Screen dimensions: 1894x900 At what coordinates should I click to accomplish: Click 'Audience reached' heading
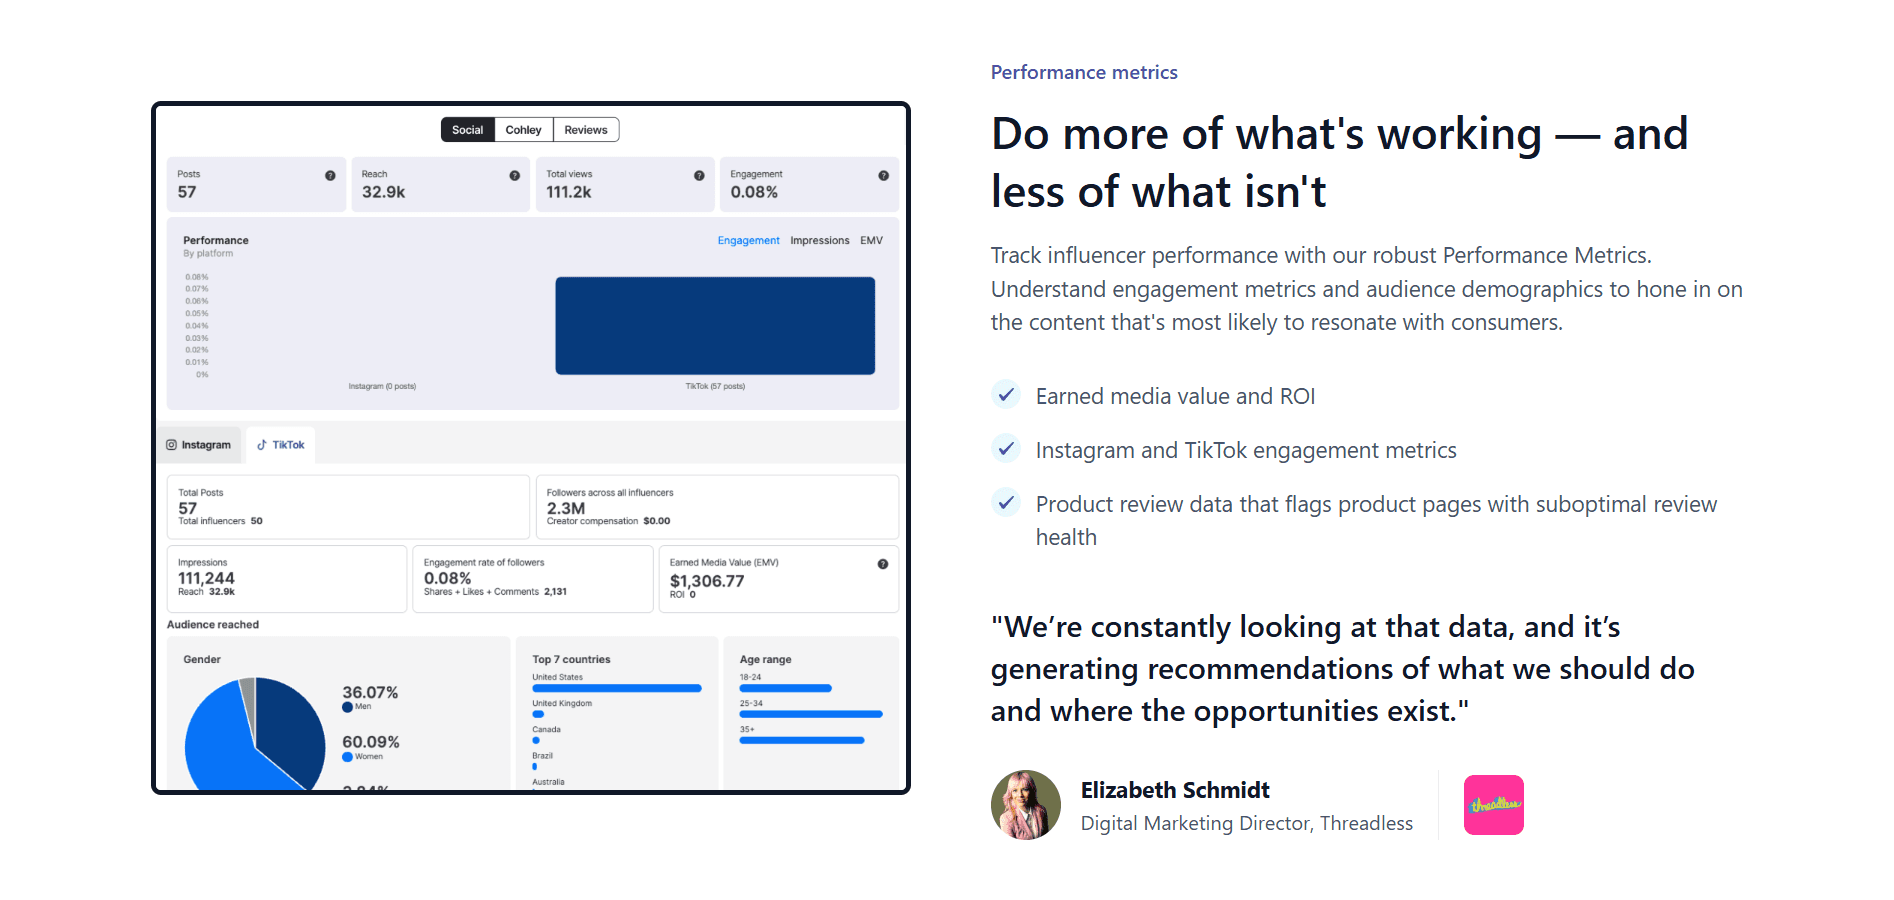213,625
